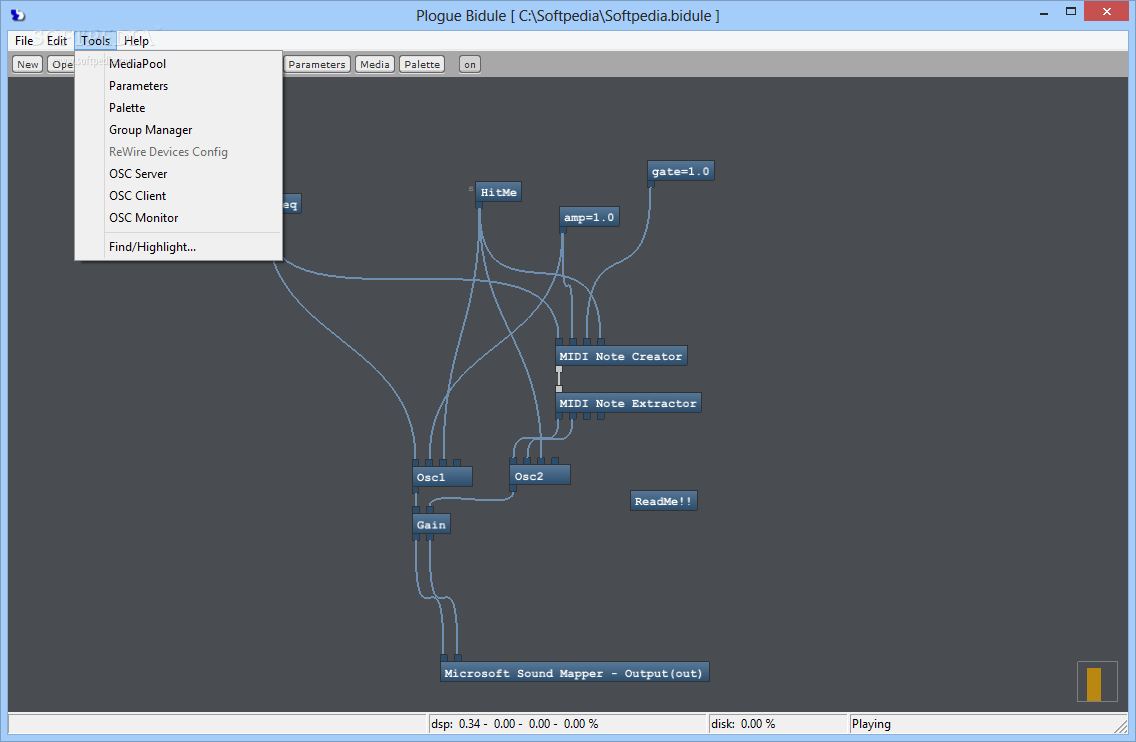Open OSC Server from Tools menu
The image size is (1136, 742).
coord(178,174)
